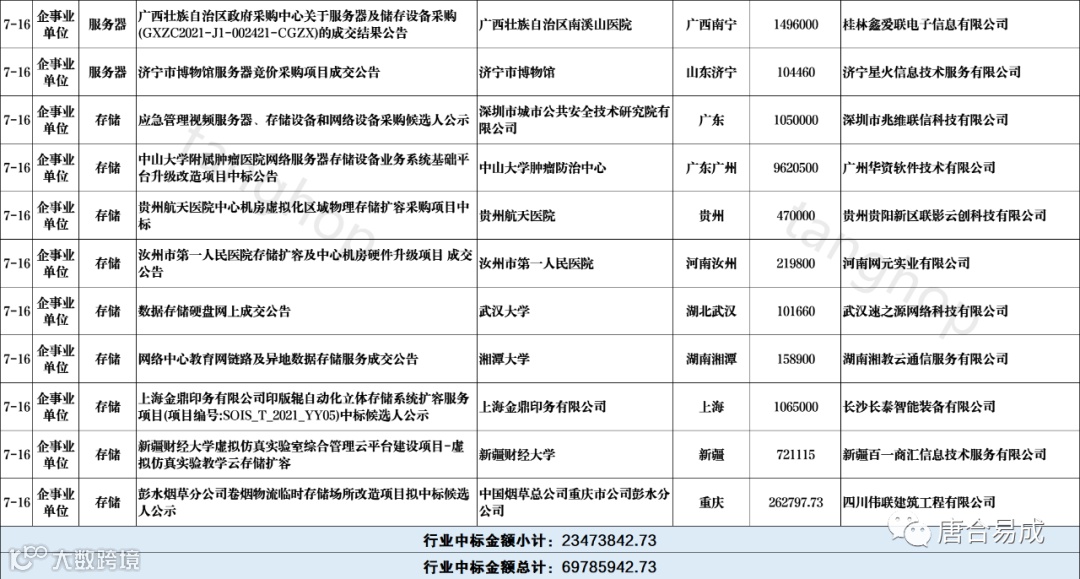Viewport: 1080px width, 579px height.
Task: Select buyer 汝州市第一人民医院
Action: click(536, 264)
